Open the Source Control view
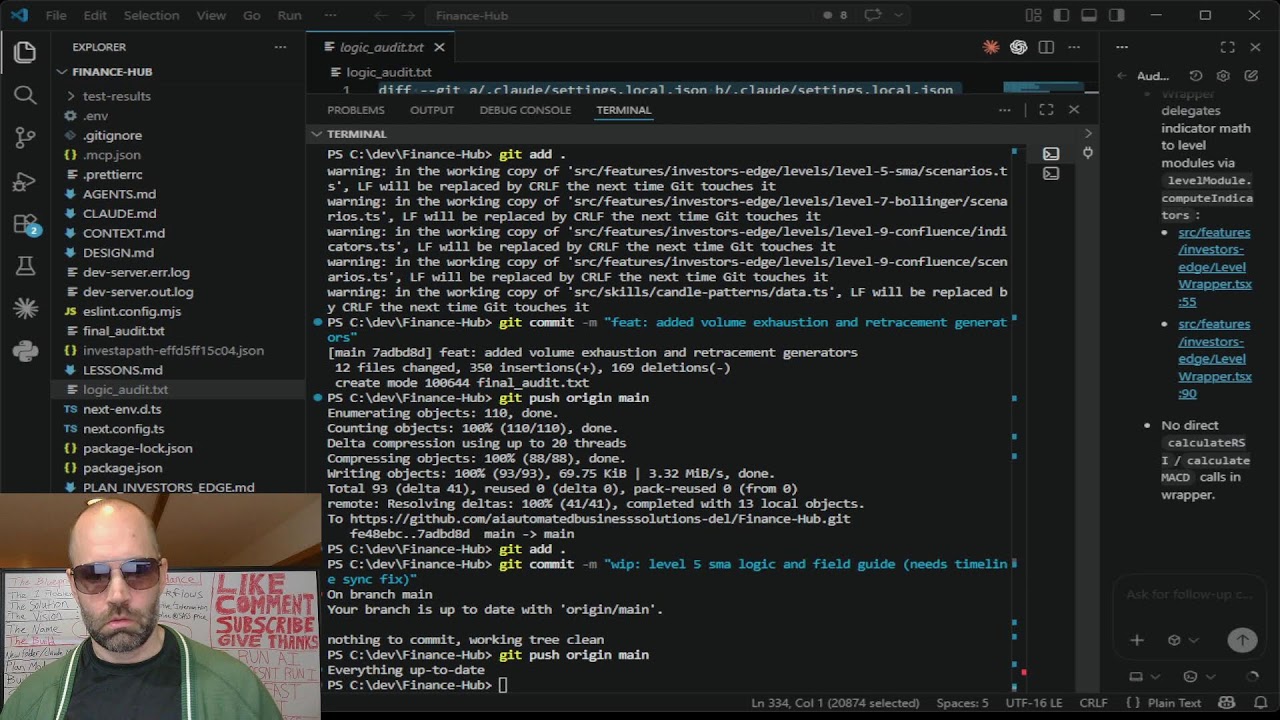The height and width of the screenshot is (720, 1280). 25,138
